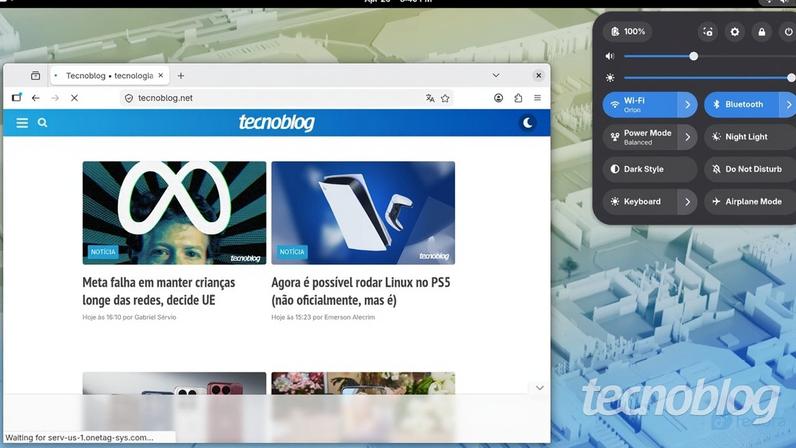Enable Do Not Disturb toggle
The height and width of the screenshot is (448, 796).
pos(750,169)
